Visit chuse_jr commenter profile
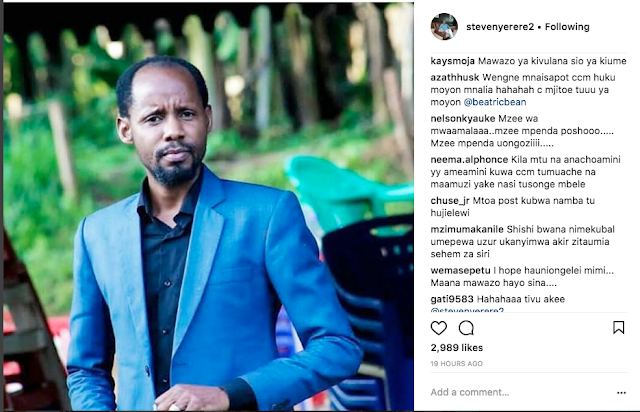 pos(450,201)
